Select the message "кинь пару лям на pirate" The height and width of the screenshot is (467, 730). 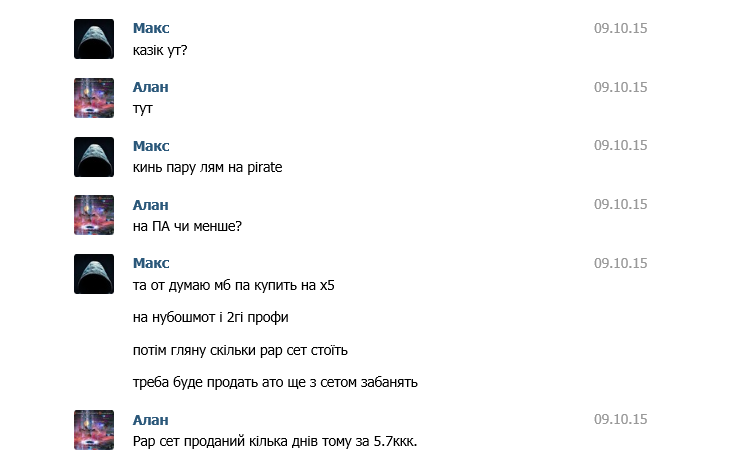tap(207, 167)
